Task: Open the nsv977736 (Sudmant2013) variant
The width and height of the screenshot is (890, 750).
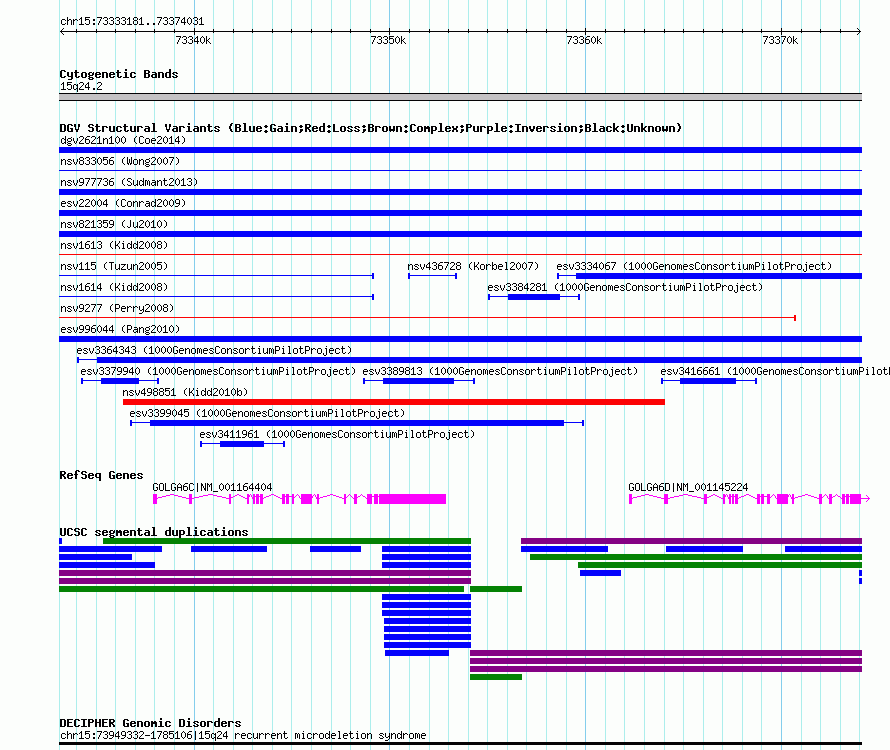Action: (129, 182)
